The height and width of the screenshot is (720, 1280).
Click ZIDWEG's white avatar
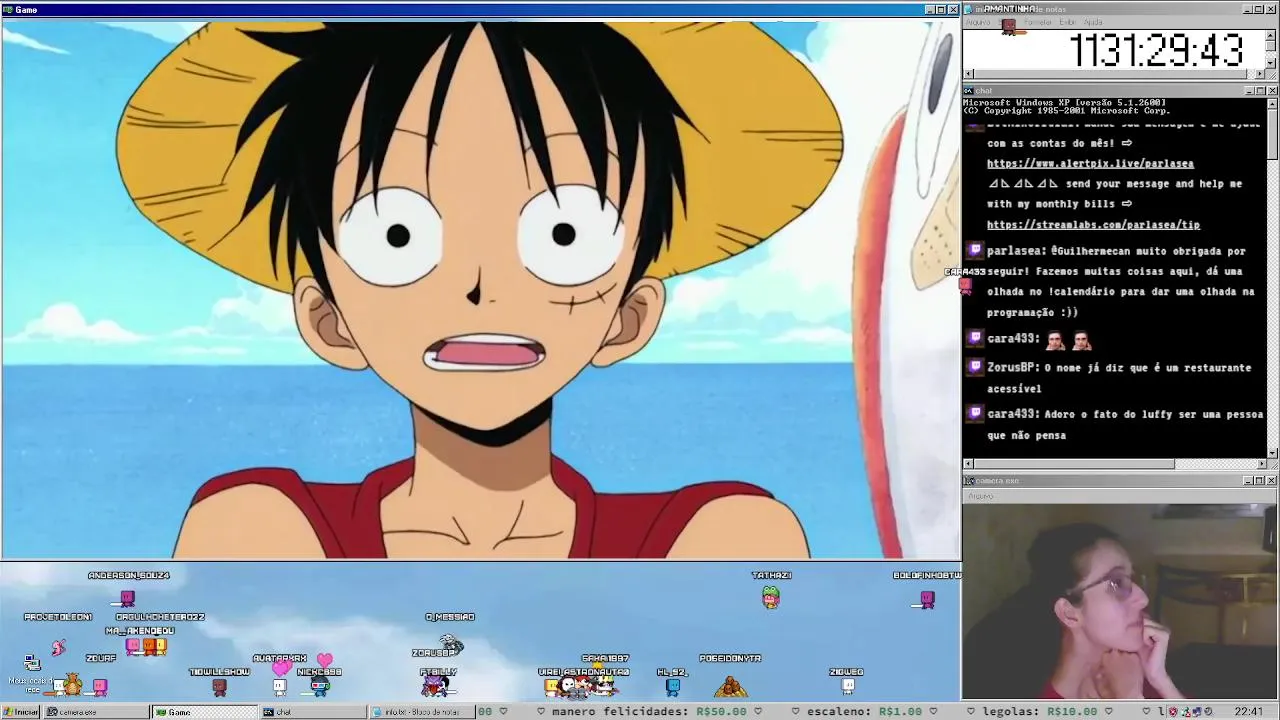848,686
